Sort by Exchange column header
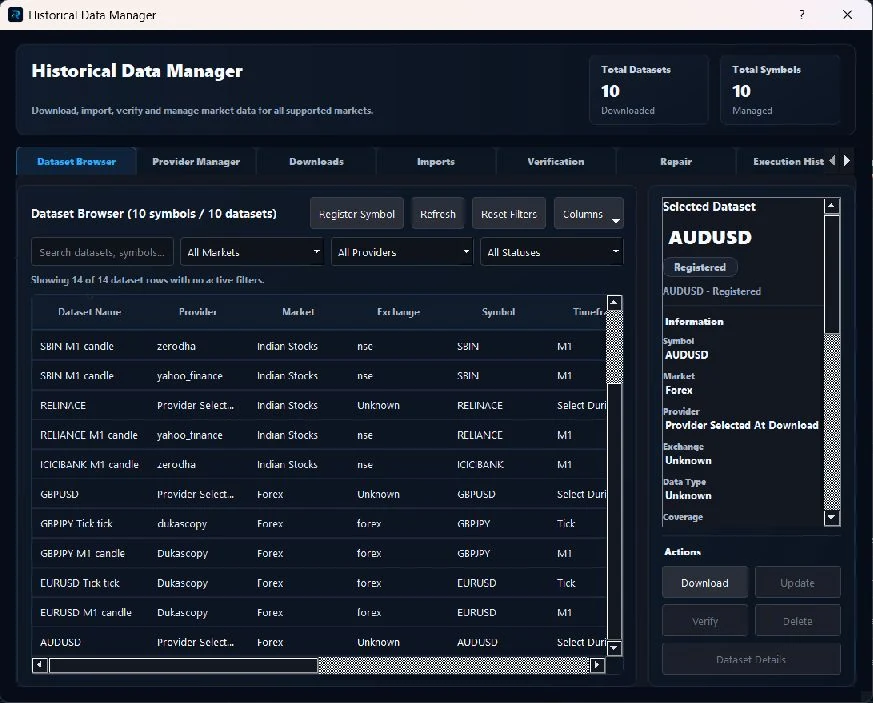The height and width of the screenshot is (703, 873). (398, 312)
